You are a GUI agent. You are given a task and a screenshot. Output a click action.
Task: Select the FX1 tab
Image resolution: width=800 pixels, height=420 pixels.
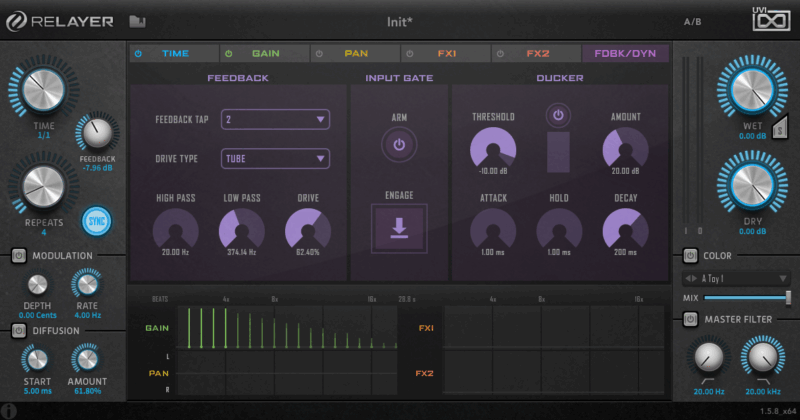coord(445,53)
